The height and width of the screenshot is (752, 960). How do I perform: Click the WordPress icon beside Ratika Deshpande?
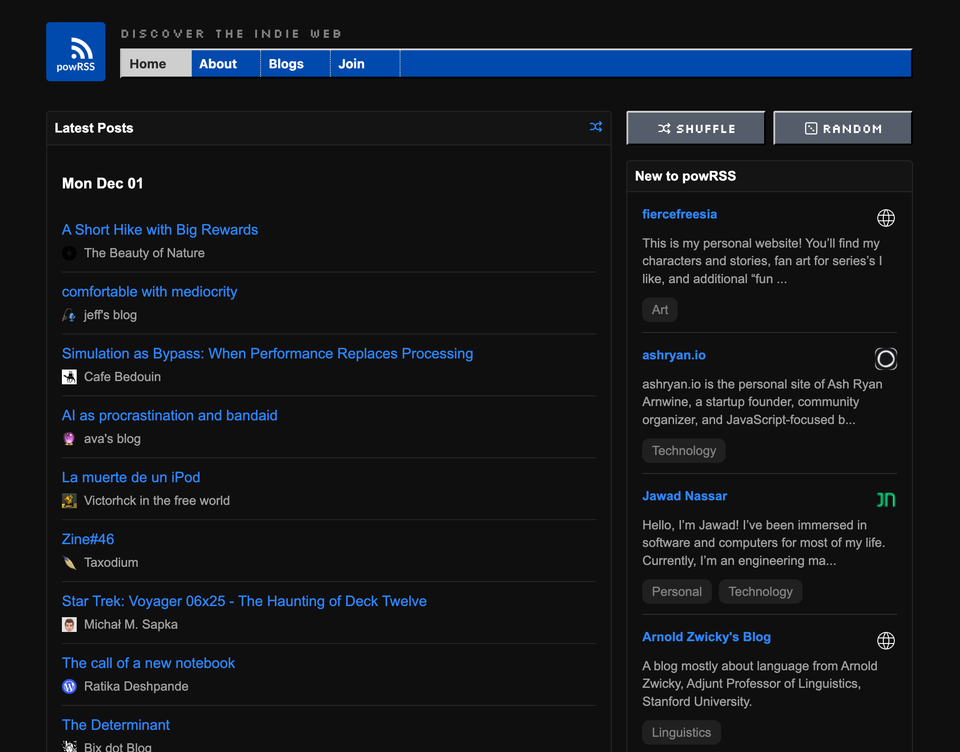point(69,686)
